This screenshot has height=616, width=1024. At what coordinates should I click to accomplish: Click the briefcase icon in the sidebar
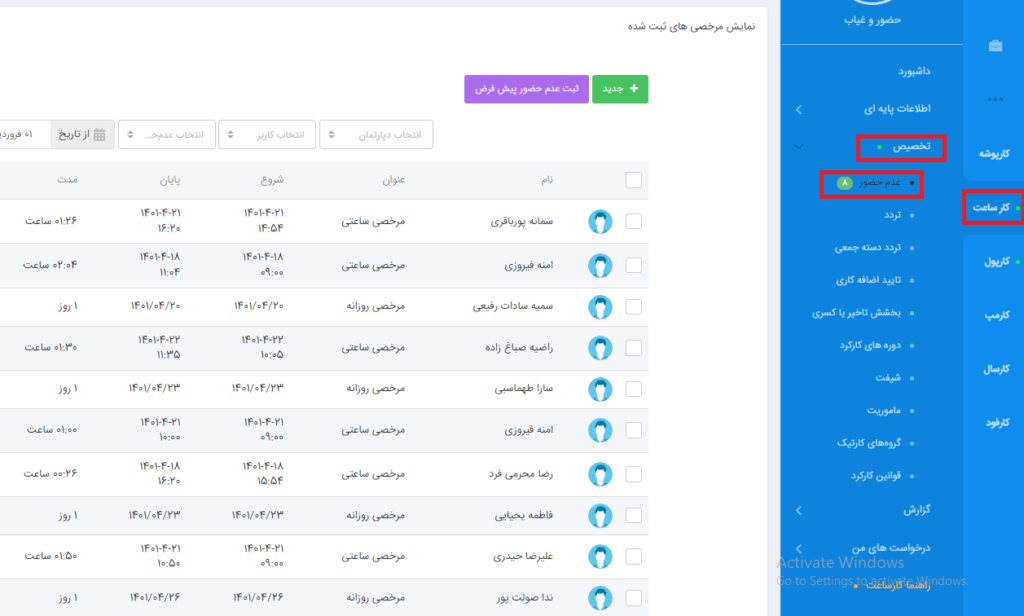994,46
